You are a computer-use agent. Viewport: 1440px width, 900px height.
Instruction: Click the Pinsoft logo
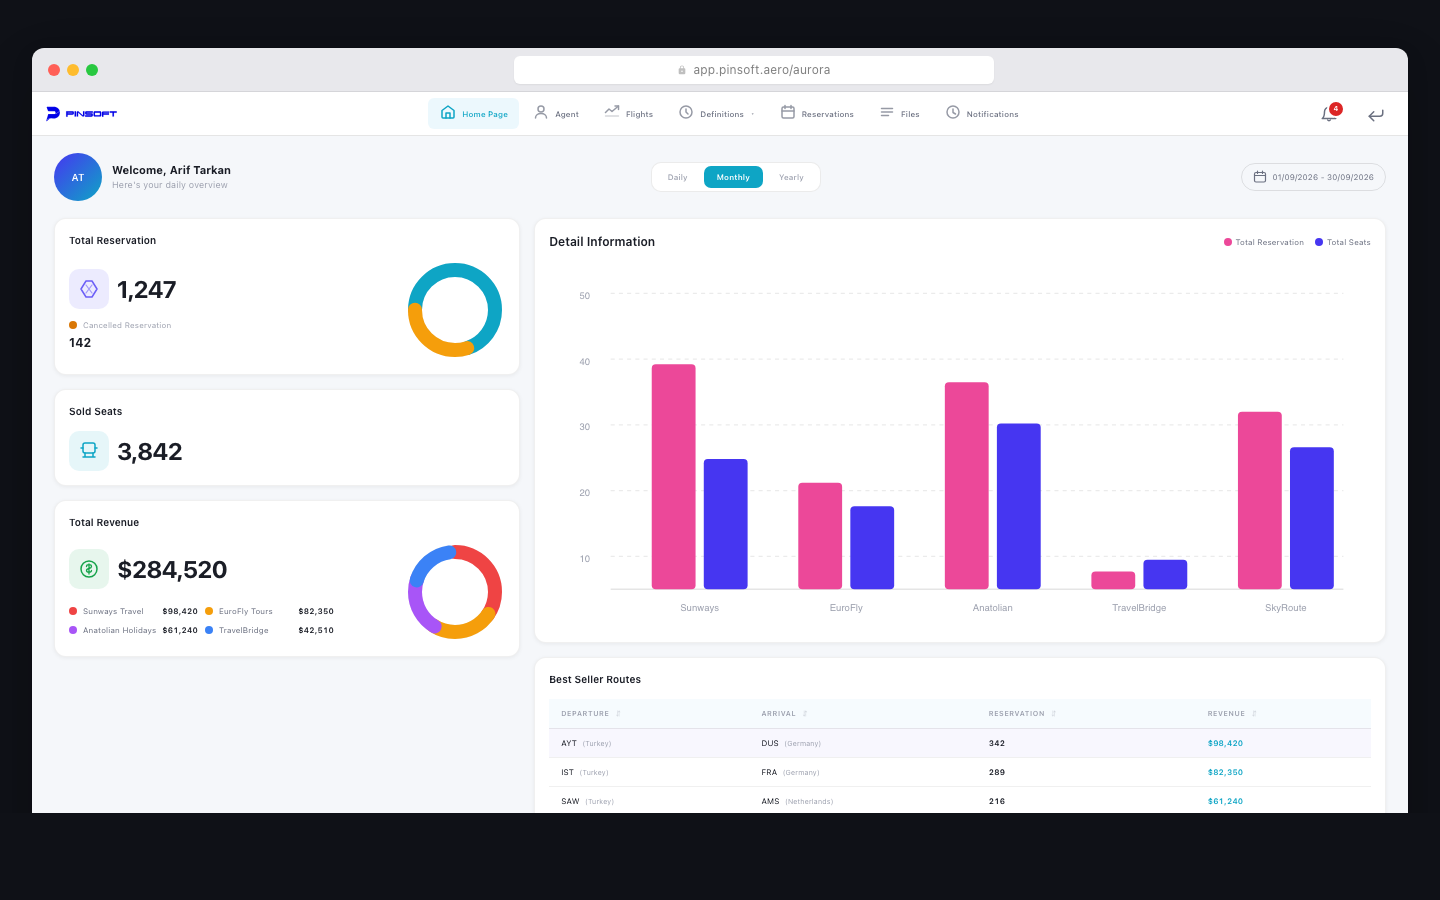coord(81,114)
